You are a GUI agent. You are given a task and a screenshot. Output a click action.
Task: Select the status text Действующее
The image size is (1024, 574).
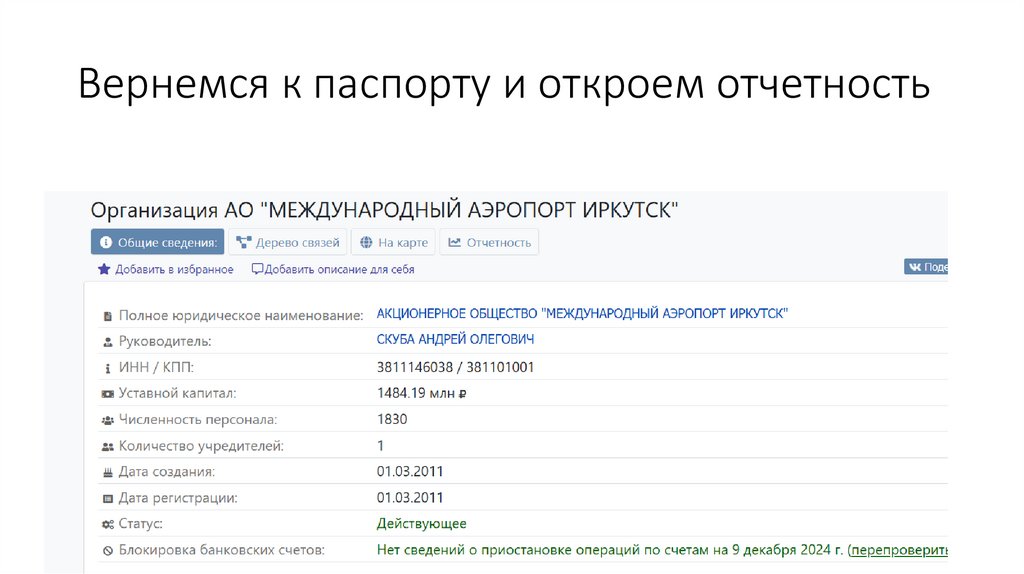click(x=421, y=524)
